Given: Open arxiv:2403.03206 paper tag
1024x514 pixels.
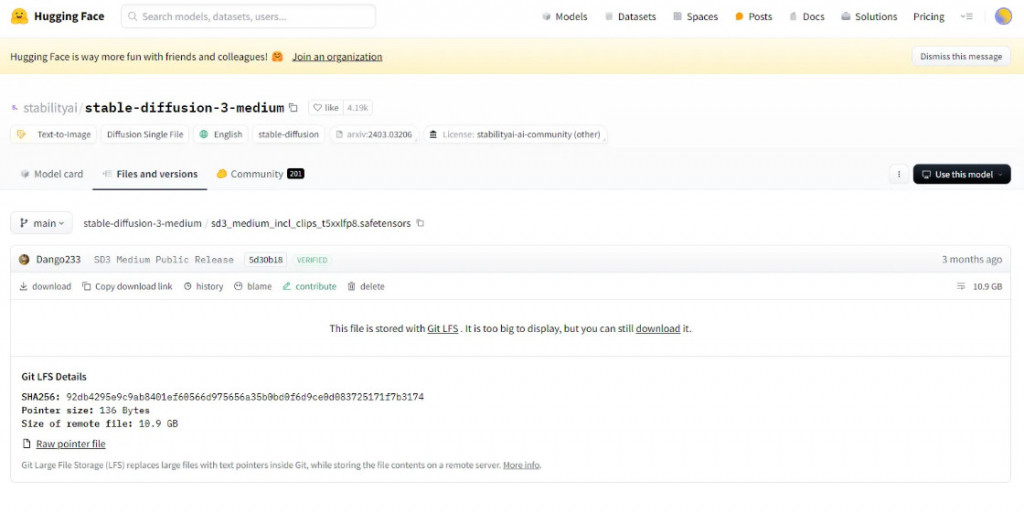Looking at the screenshot, I should point(374,135).
